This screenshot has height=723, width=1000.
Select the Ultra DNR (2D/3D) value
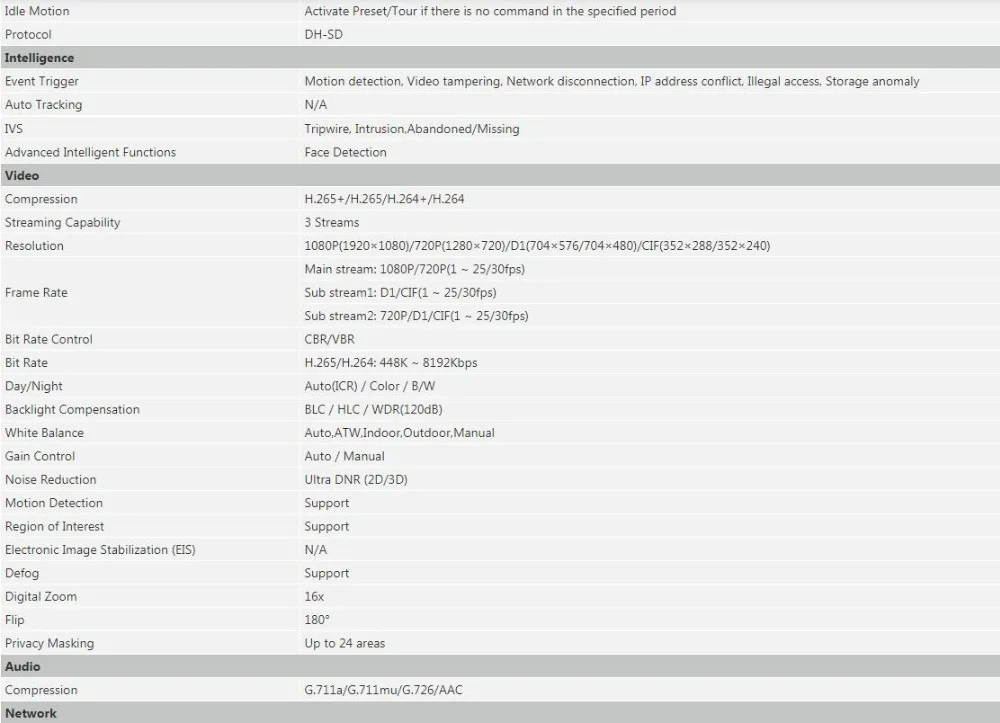356,479
